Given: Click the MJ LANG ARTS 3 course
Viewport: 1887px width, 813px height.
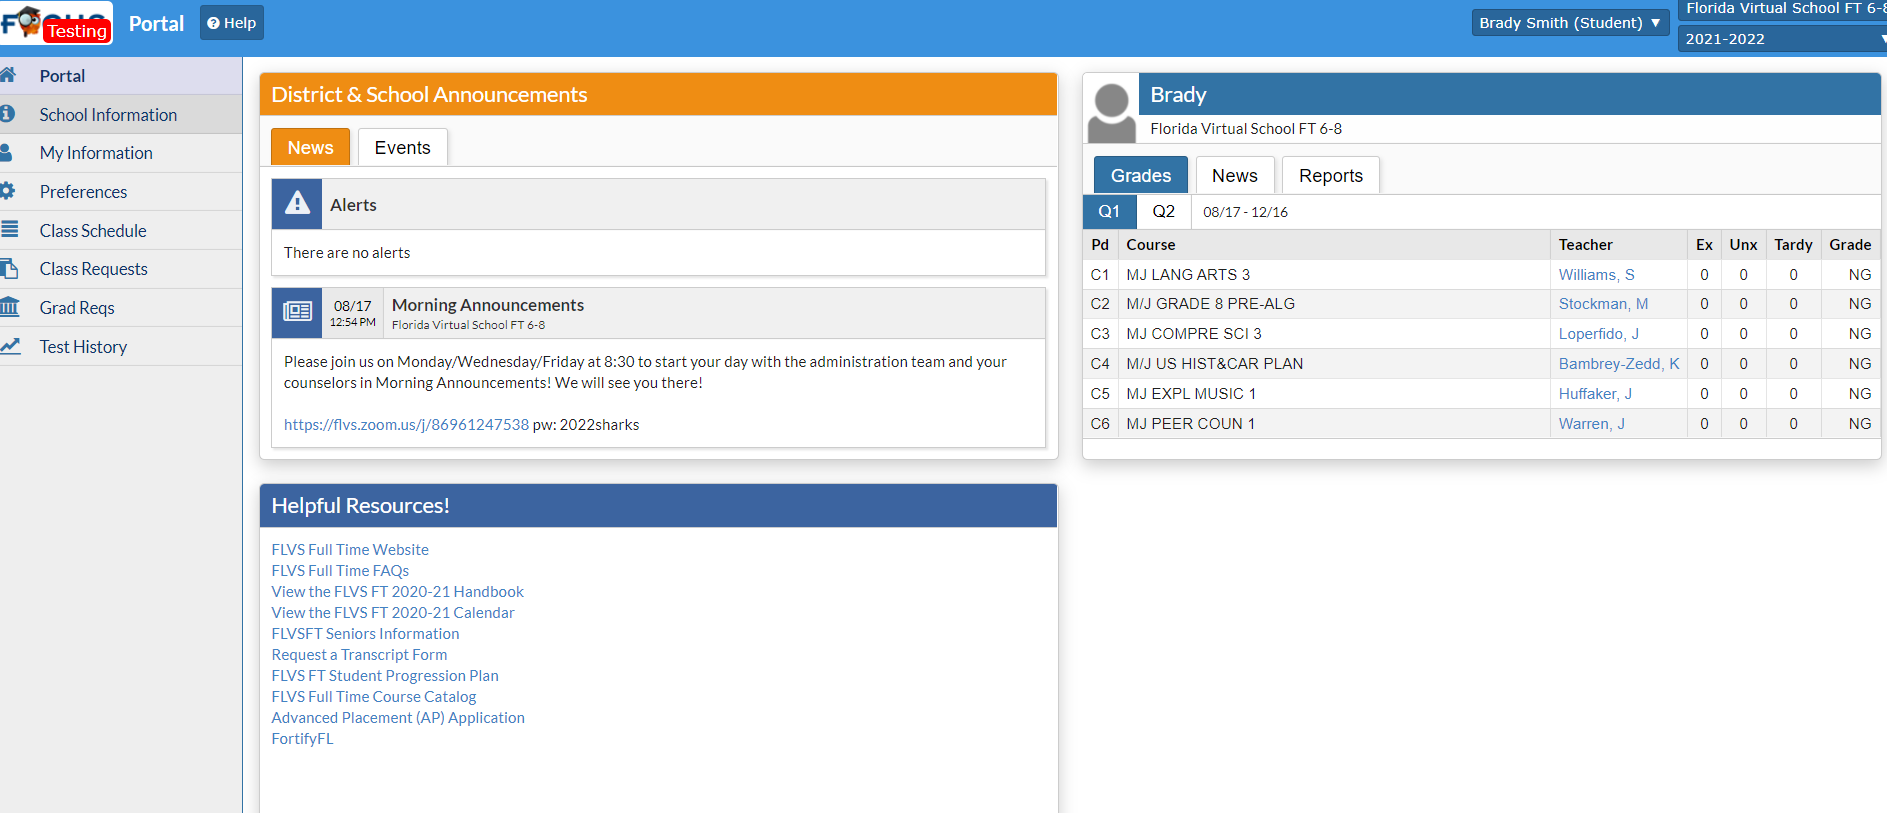Looking at the screenshot, I should point(1188,275).
